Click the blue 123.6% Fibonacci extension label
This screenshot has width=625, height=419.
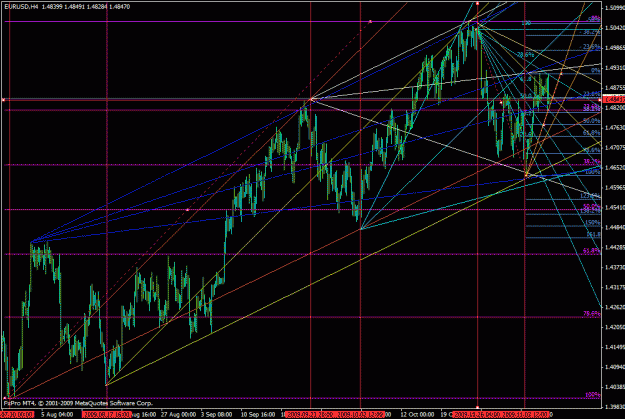pyautogui.click(x=591, y=196)
